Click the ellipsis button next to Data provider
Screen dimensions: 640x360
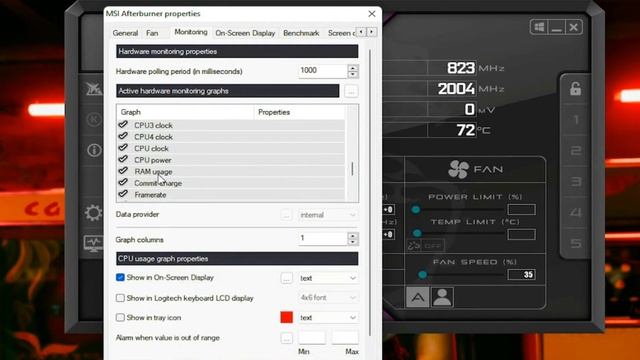286,215
